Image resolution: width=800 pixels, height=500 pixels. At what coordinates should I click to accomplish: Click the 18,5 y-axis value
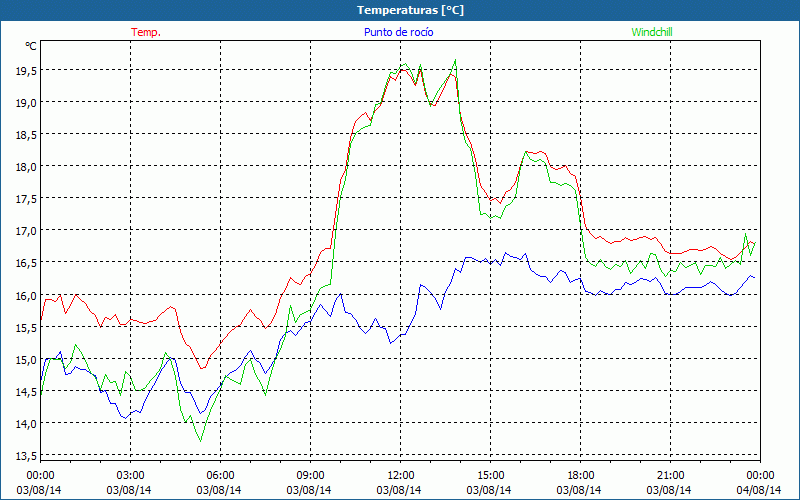point(26,135)
